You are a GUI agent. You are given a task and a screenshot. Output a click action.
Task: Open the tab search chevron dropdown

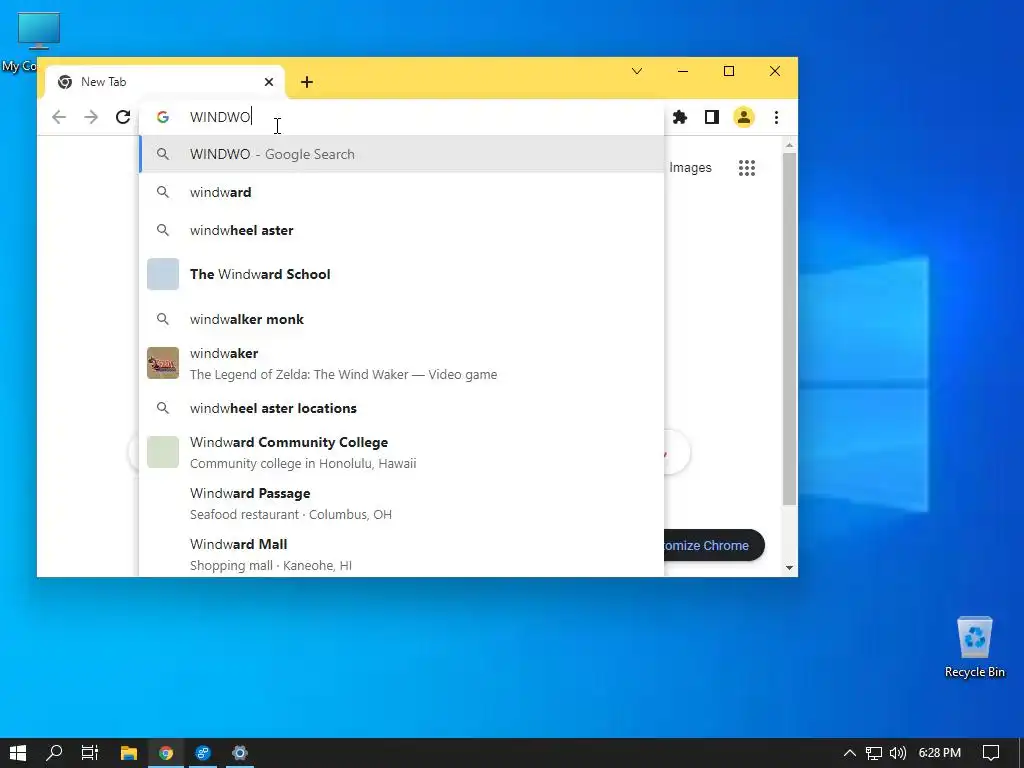(x=637, y=71)
